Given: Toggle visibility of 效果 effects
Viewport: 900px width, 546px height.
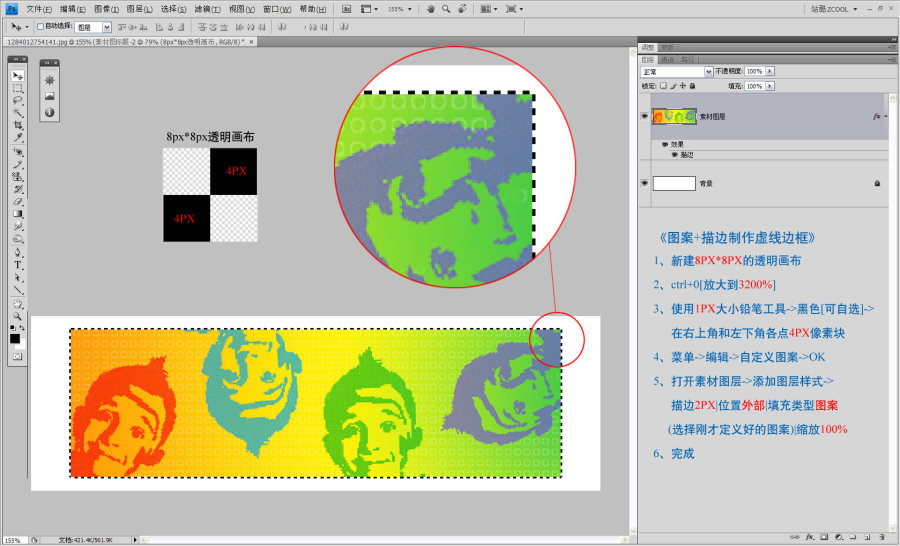Looking at the screenshot, I should 665,144.
